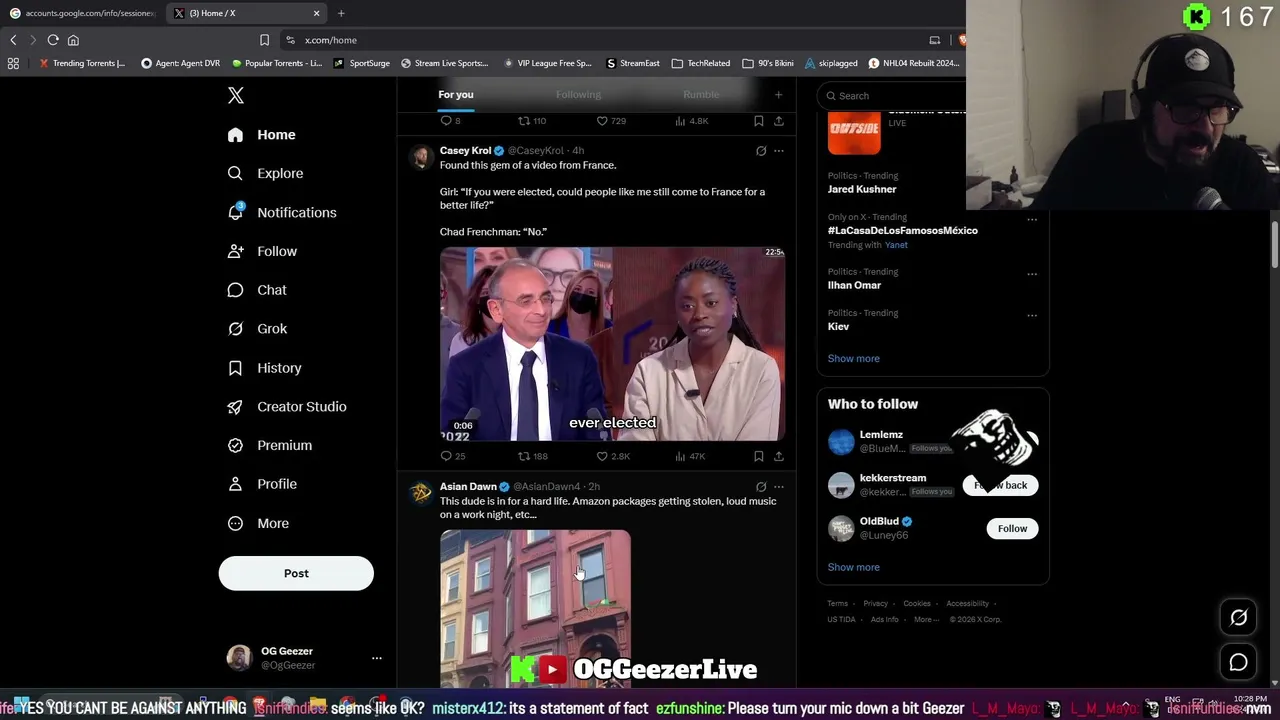Screen dimensions: 1280x720
Task: Open more options for #LaCasaDeLosFamososMéxico trend
Action: click(1032, 219)
